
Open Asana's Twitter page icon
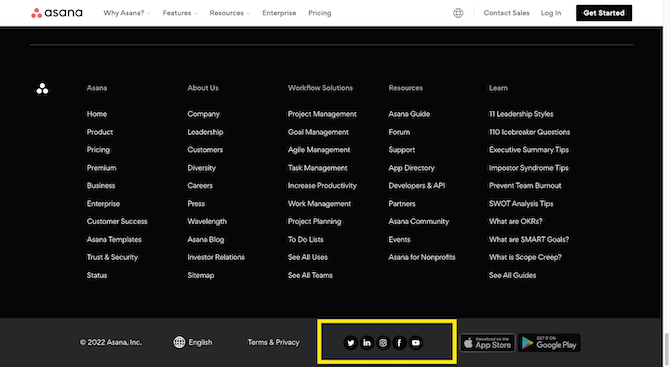(x=350, y=343)
